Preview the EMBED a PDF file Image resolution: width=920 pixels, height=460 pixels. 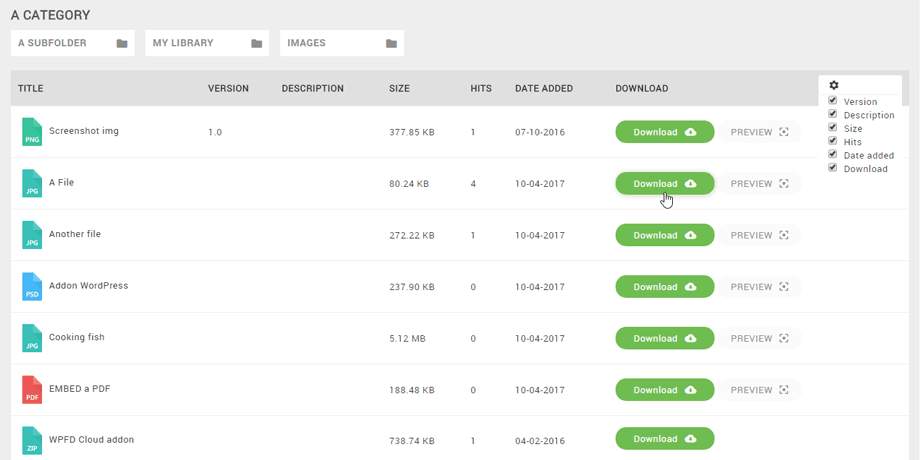[760, 390]
